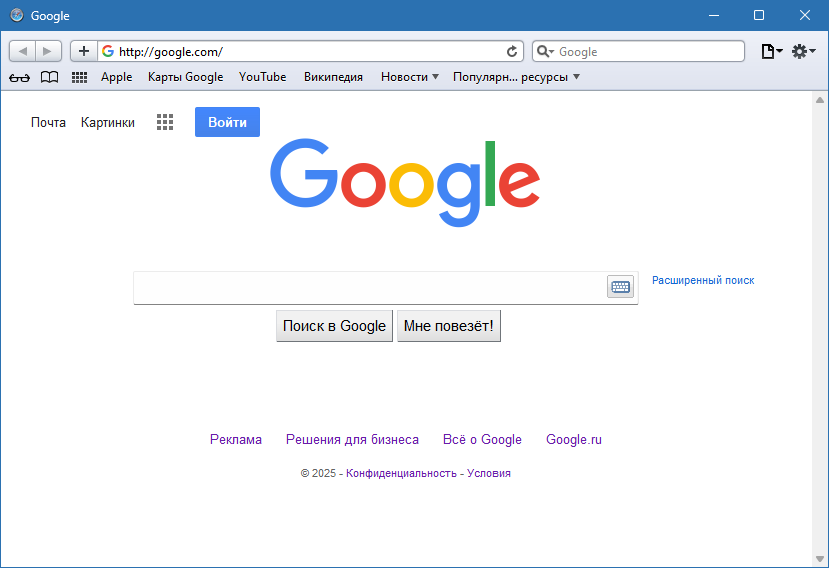This screenshot has width=829, height=568.
Task: Open the on-screen keyboard icon
Action: (620, 287)
